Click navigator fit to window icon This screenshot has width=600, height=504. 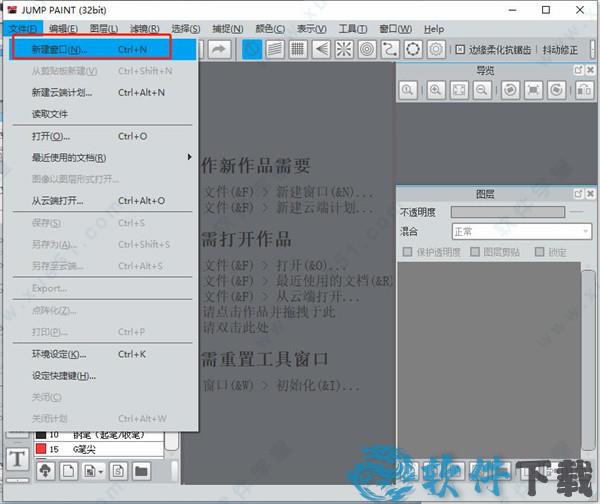(x=459, y=90)
